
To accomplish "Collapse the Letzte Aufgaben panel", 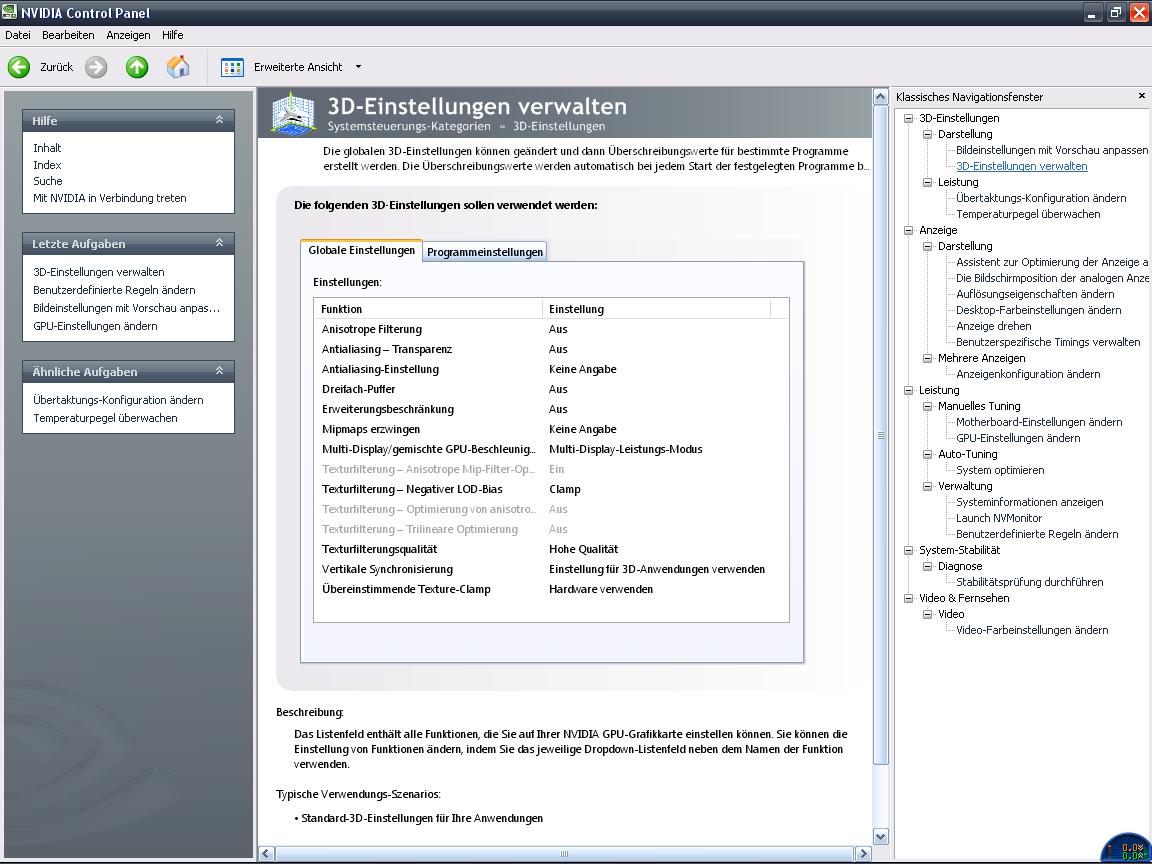I will click(x=219, y=242).
